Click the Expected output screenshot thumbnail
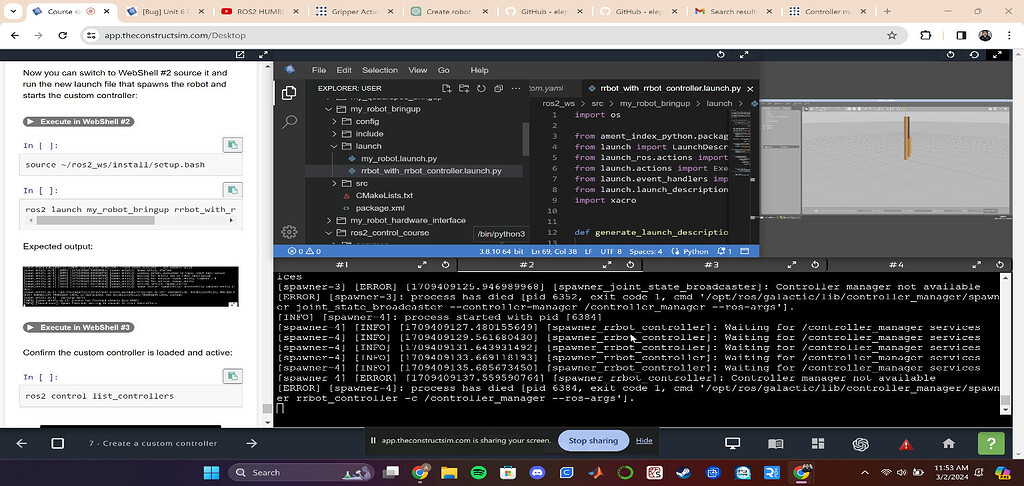This screenshot has height=486, width=1024. point(131,285)
